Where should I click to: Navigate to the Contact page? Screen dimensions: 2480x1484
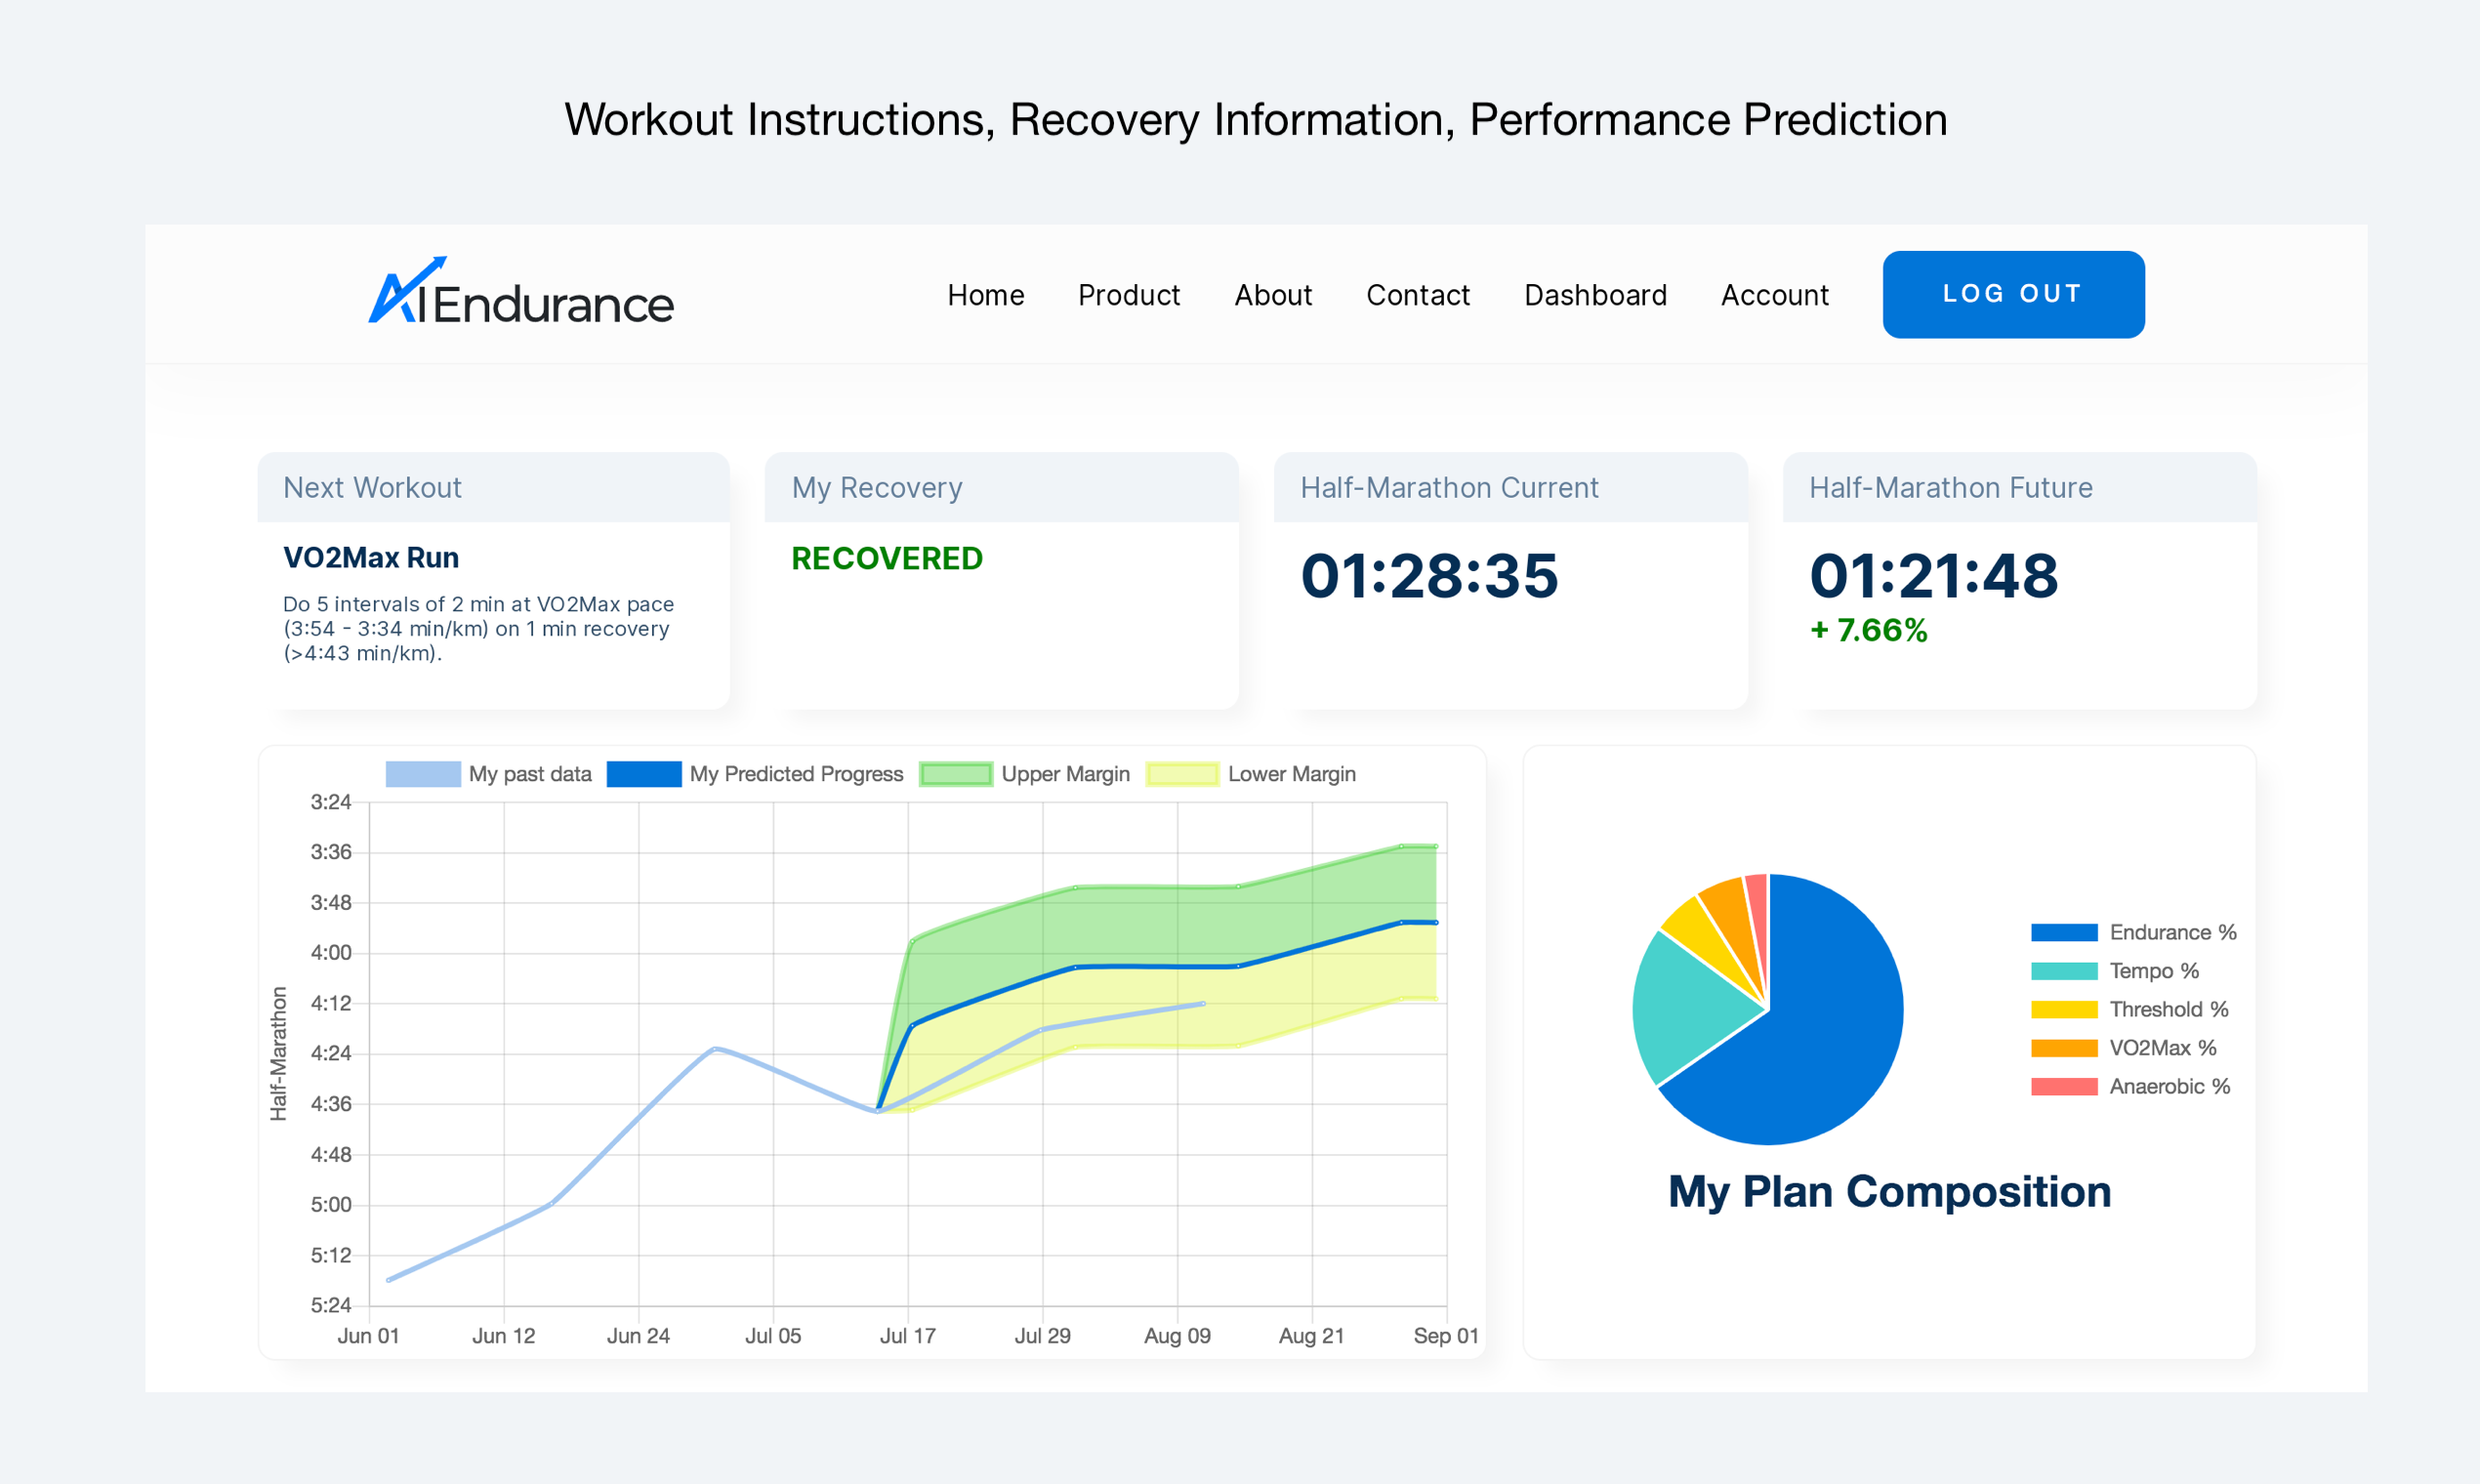tap(1417, 295)
